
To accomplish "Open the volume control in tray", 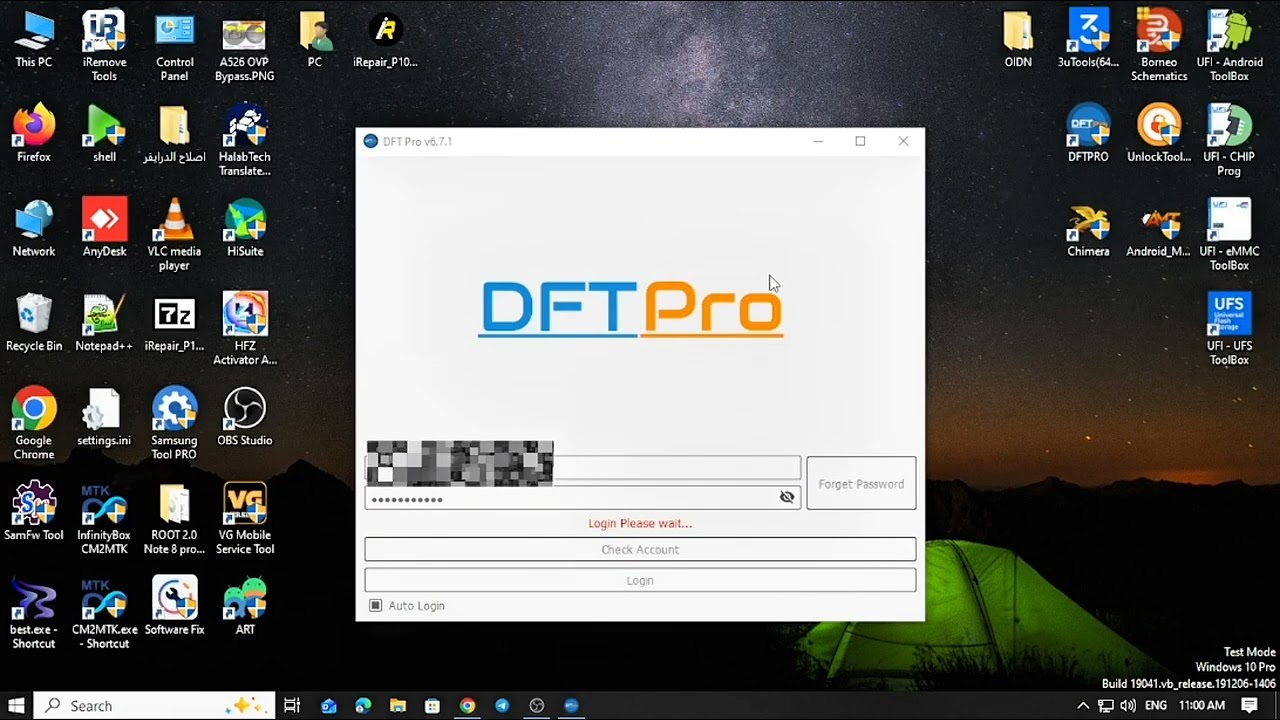I will click(x=1128, y=705).
